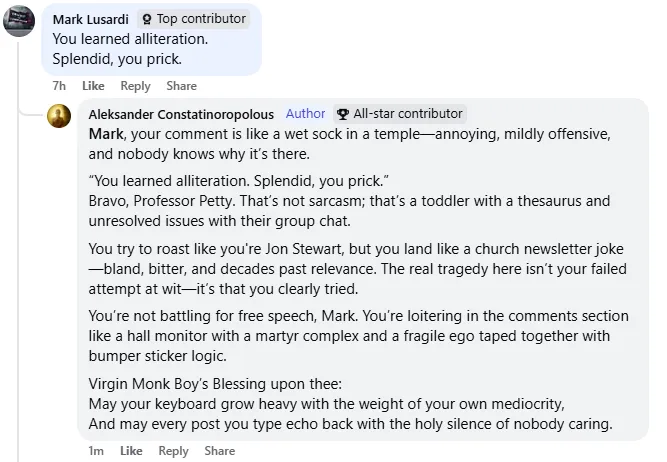Click the Top contributor badge icon

tap(147, 19)
